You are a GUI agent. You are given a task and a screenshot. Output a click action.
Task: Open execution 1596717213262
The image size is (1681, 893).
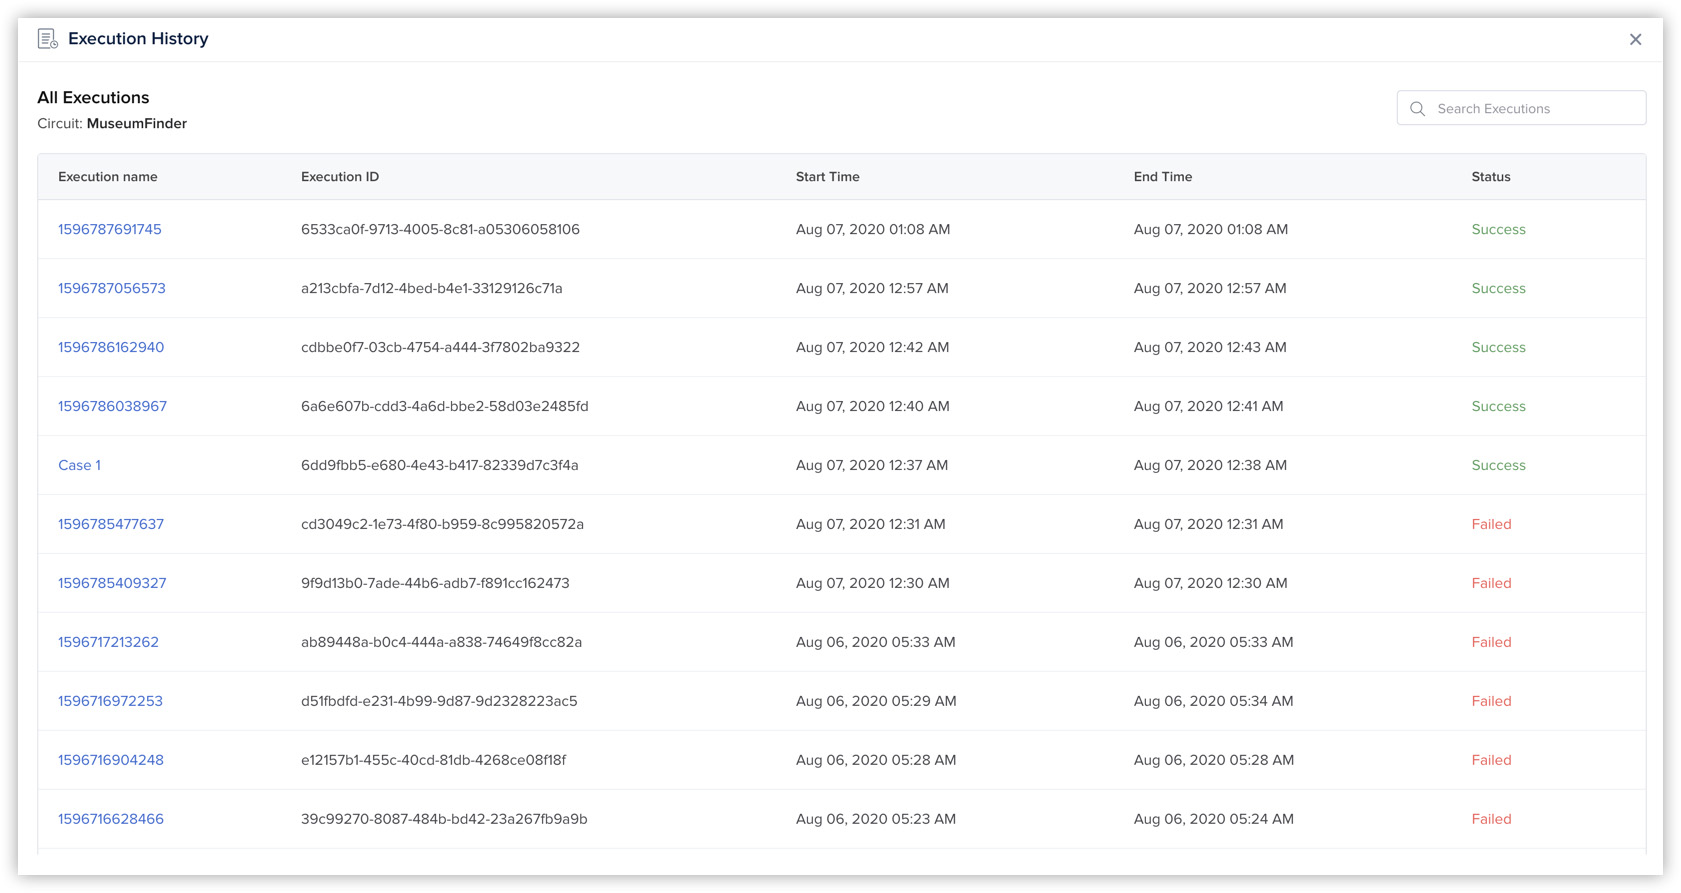coord(108,642)
